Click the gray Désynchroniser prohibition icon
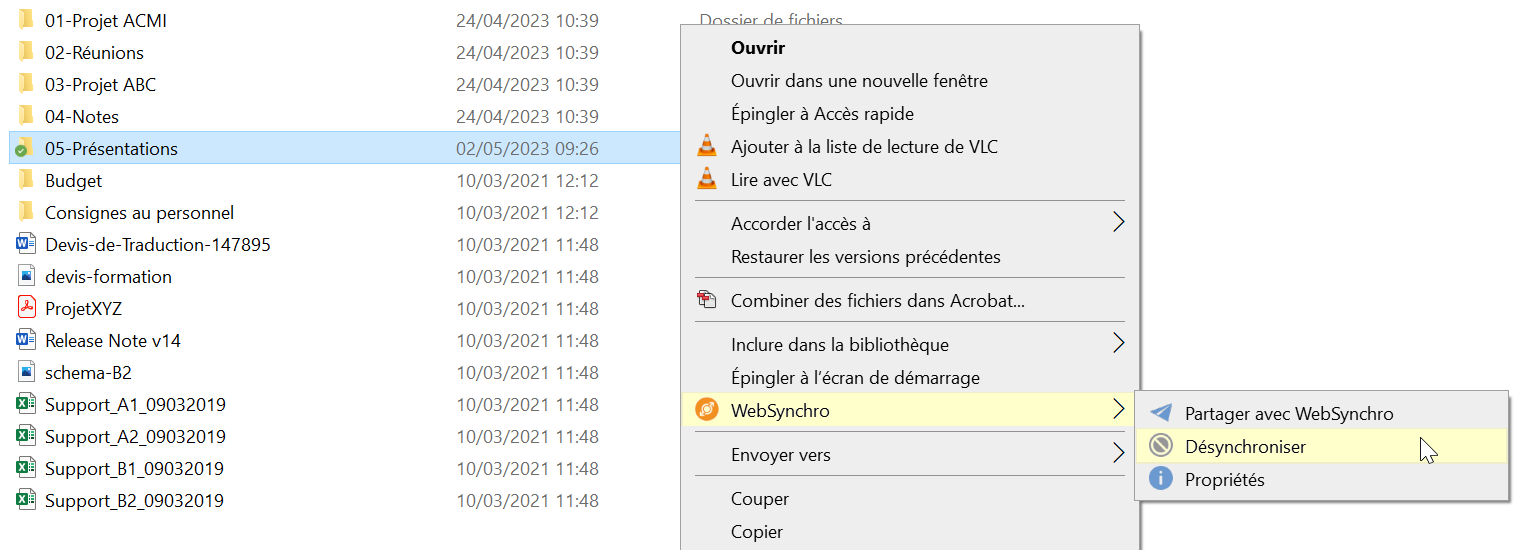This screenshot has height=550, width=1519. [1160, 446]
